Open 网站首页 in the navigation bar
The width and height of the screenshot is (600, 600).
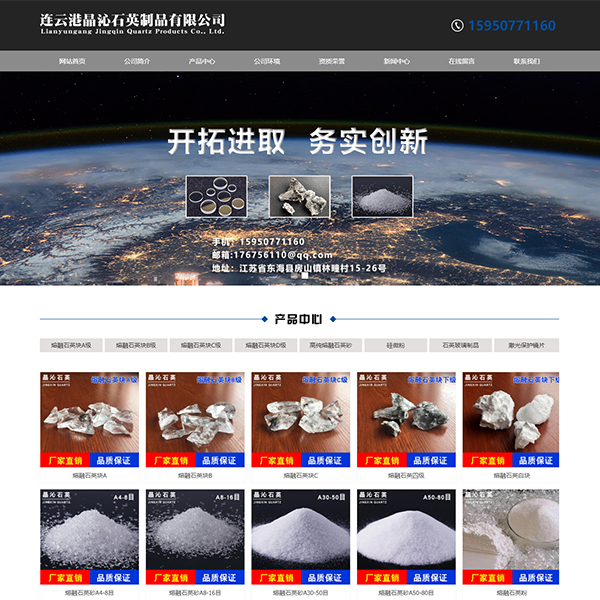72,61
